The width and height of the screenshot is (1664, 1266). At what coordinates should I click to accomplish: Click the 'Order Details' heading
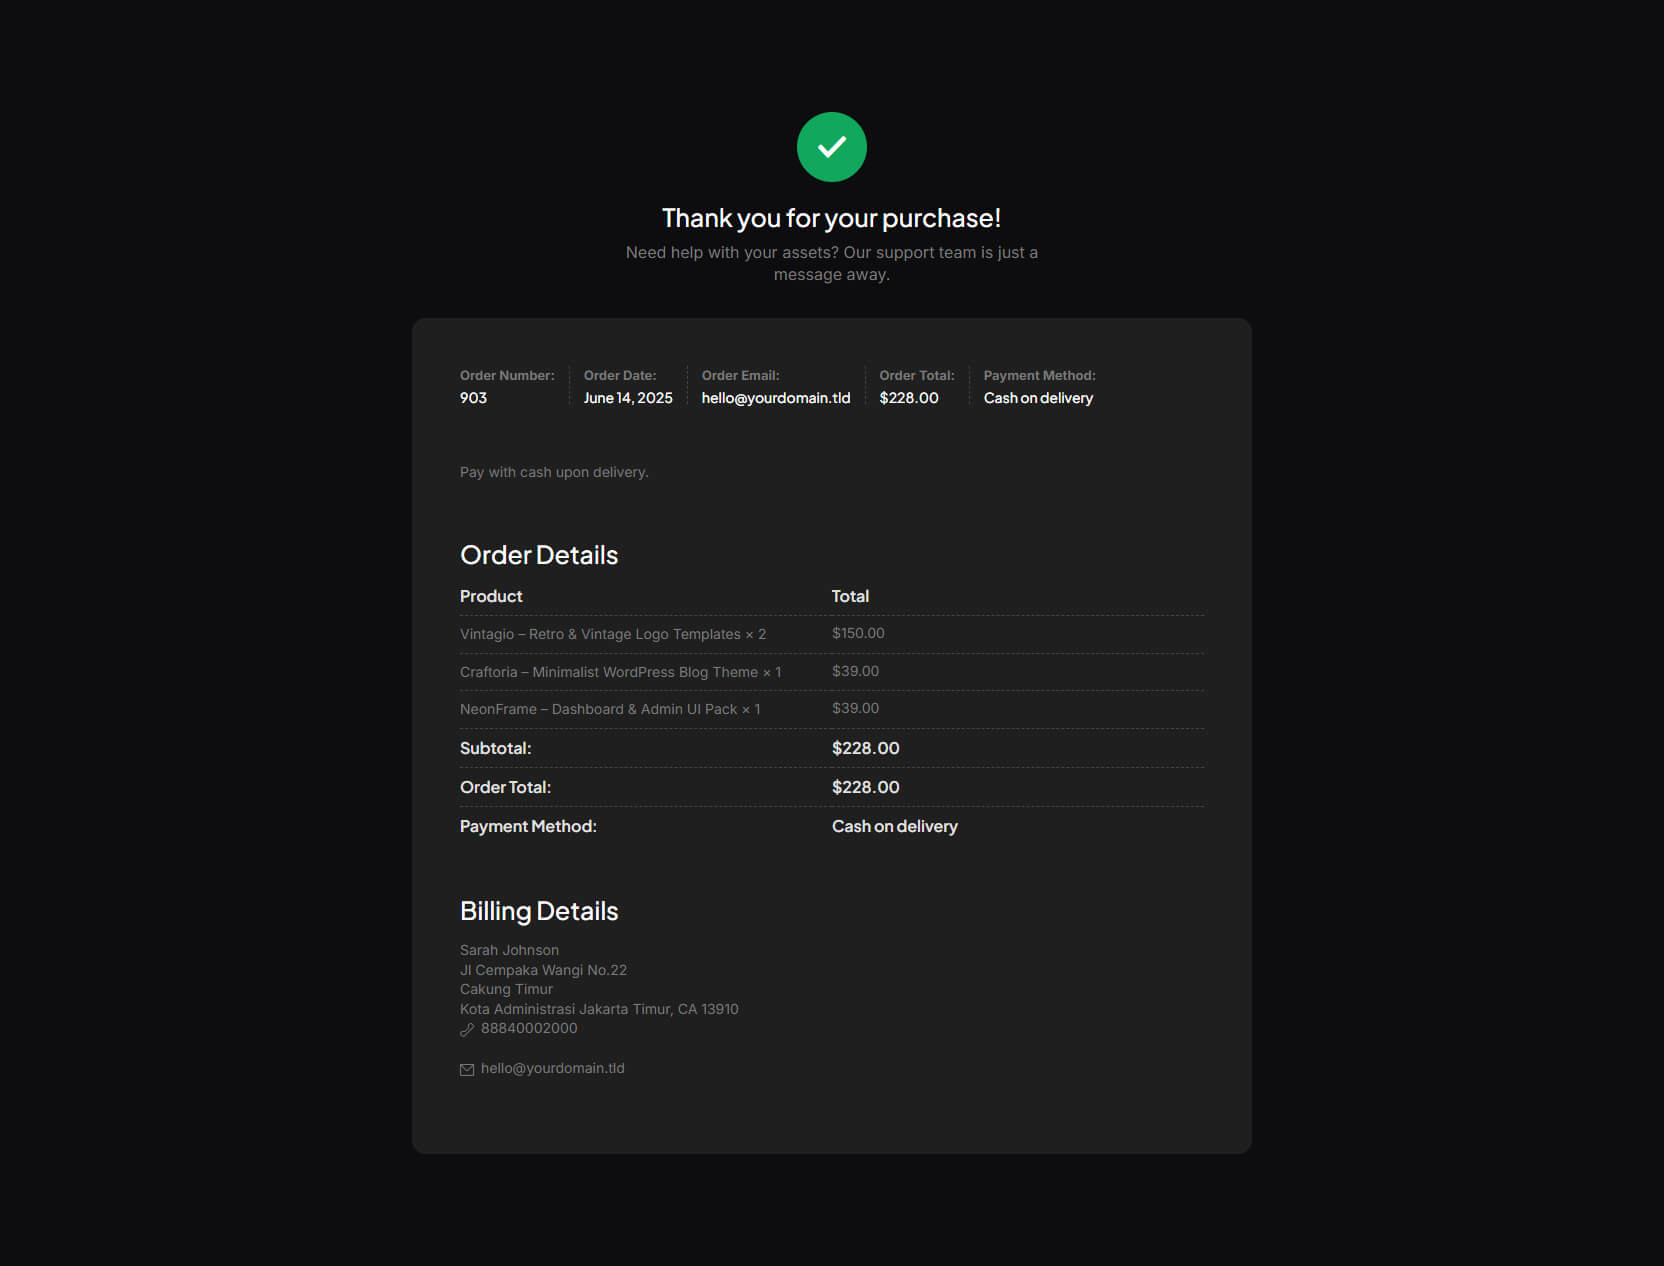tap(539, 555)
